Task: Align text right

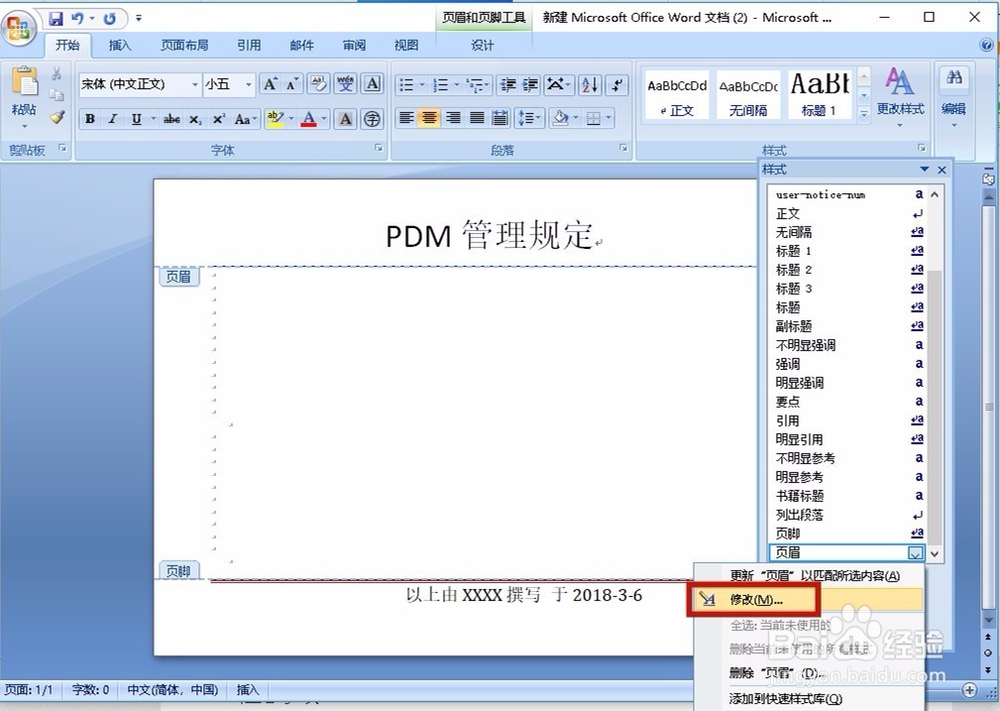Action: (453, 118)
